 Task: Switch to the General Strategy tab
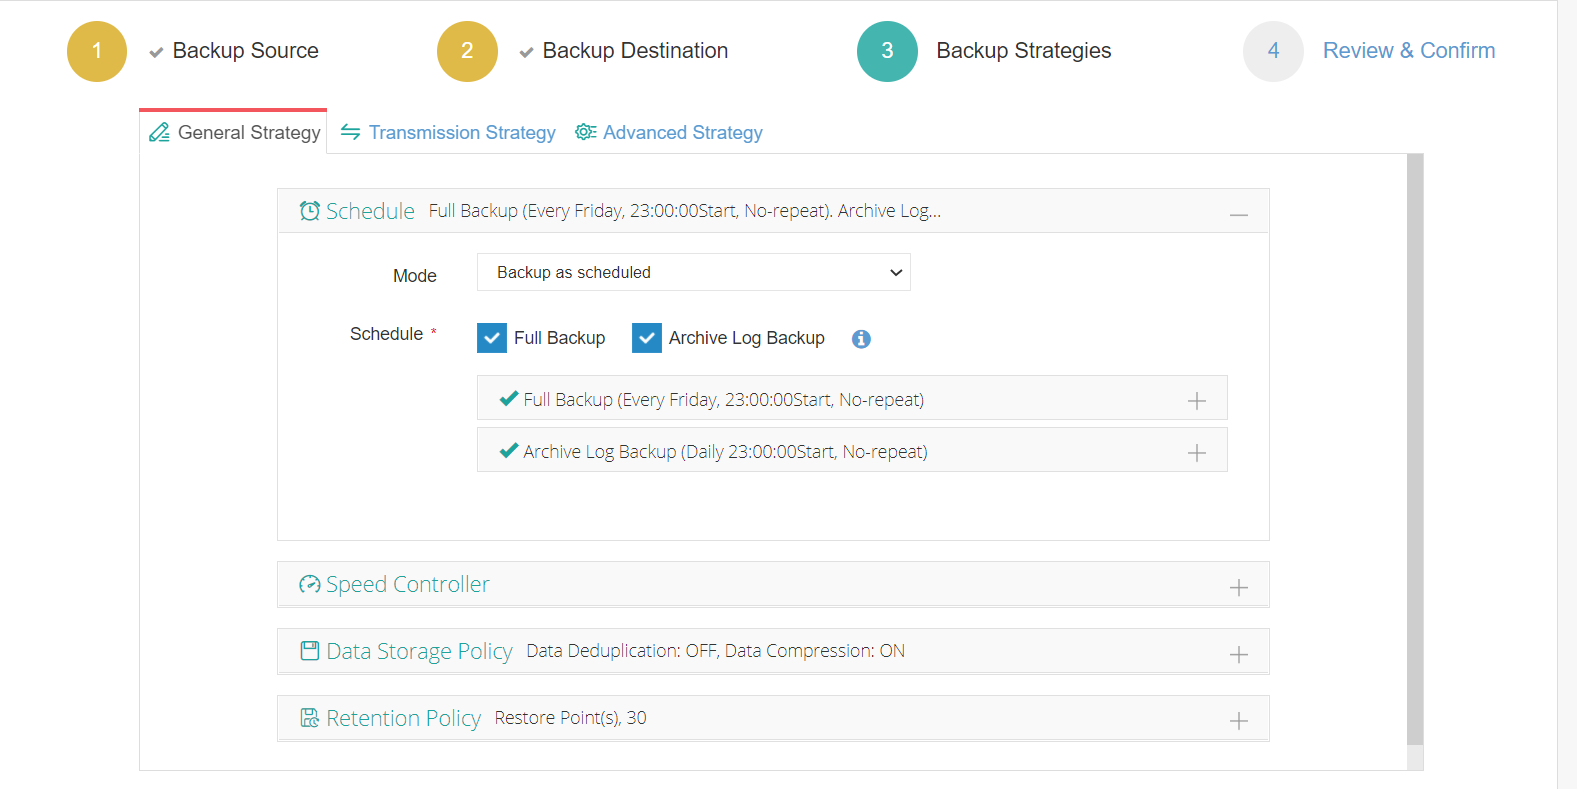(x=233, y=132)
